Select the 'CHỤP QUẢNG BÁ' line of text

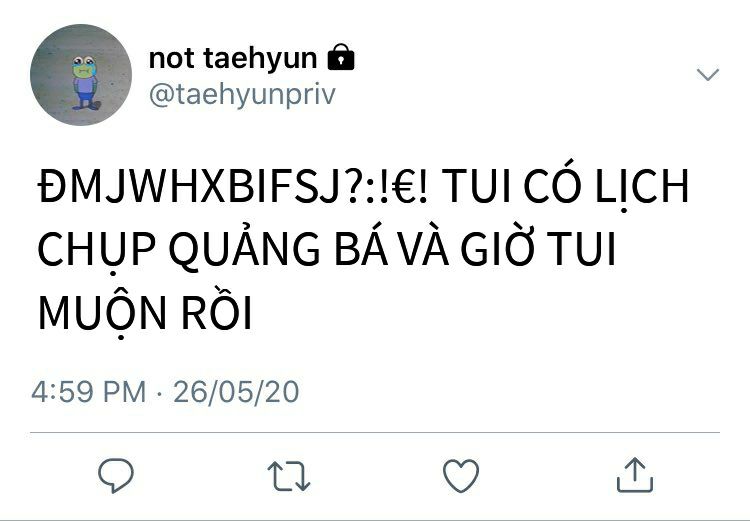point(212,250)
